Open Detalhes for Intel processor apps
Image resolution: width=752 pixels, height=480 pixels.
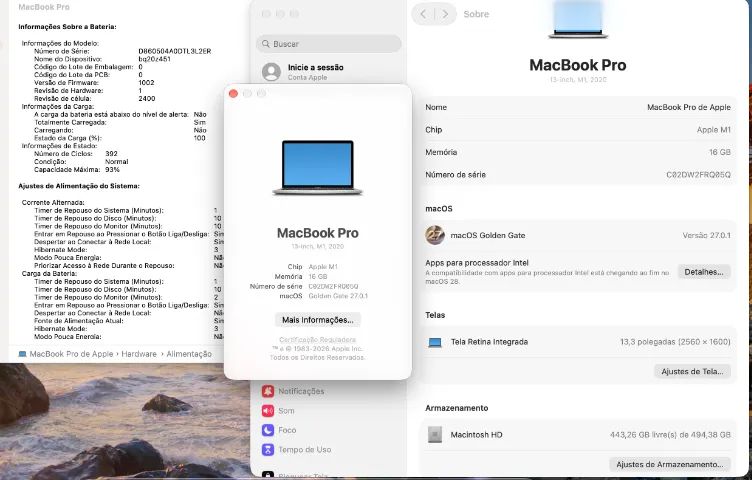pyautogui.click(x=704, y=272)
